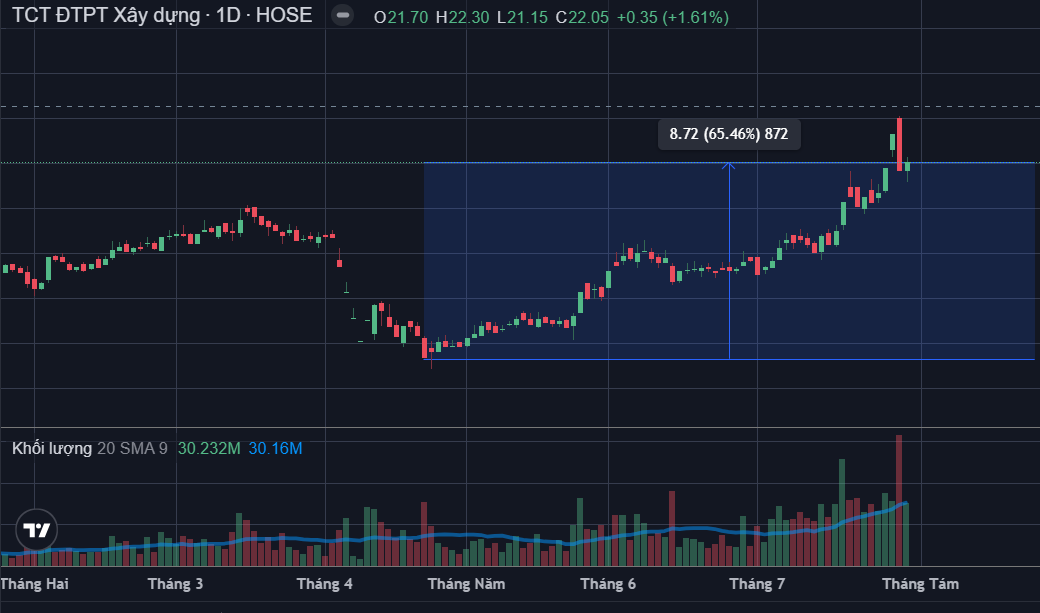Select the Tháng Hai time axis label
Image resolution: width=1040 pixels, height=613 pixels.
pyautogui.click(x=35, y=583)
